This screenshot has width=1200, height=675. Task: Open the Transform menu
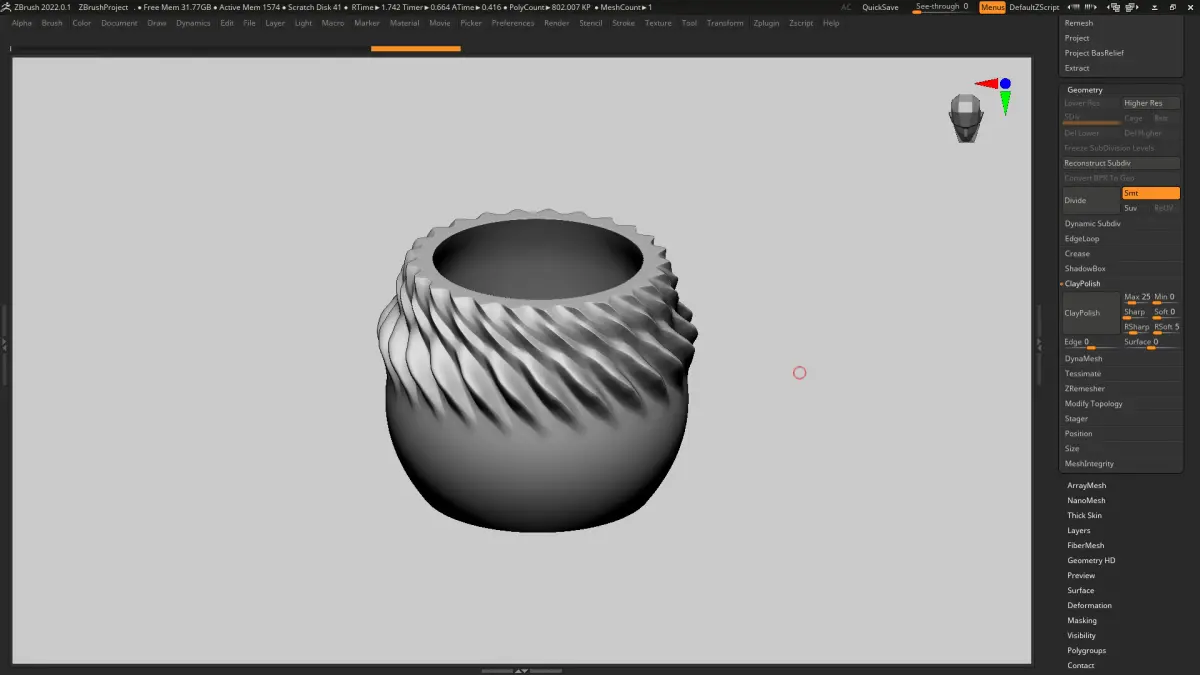pyautogui.click(x=725, y=23)
